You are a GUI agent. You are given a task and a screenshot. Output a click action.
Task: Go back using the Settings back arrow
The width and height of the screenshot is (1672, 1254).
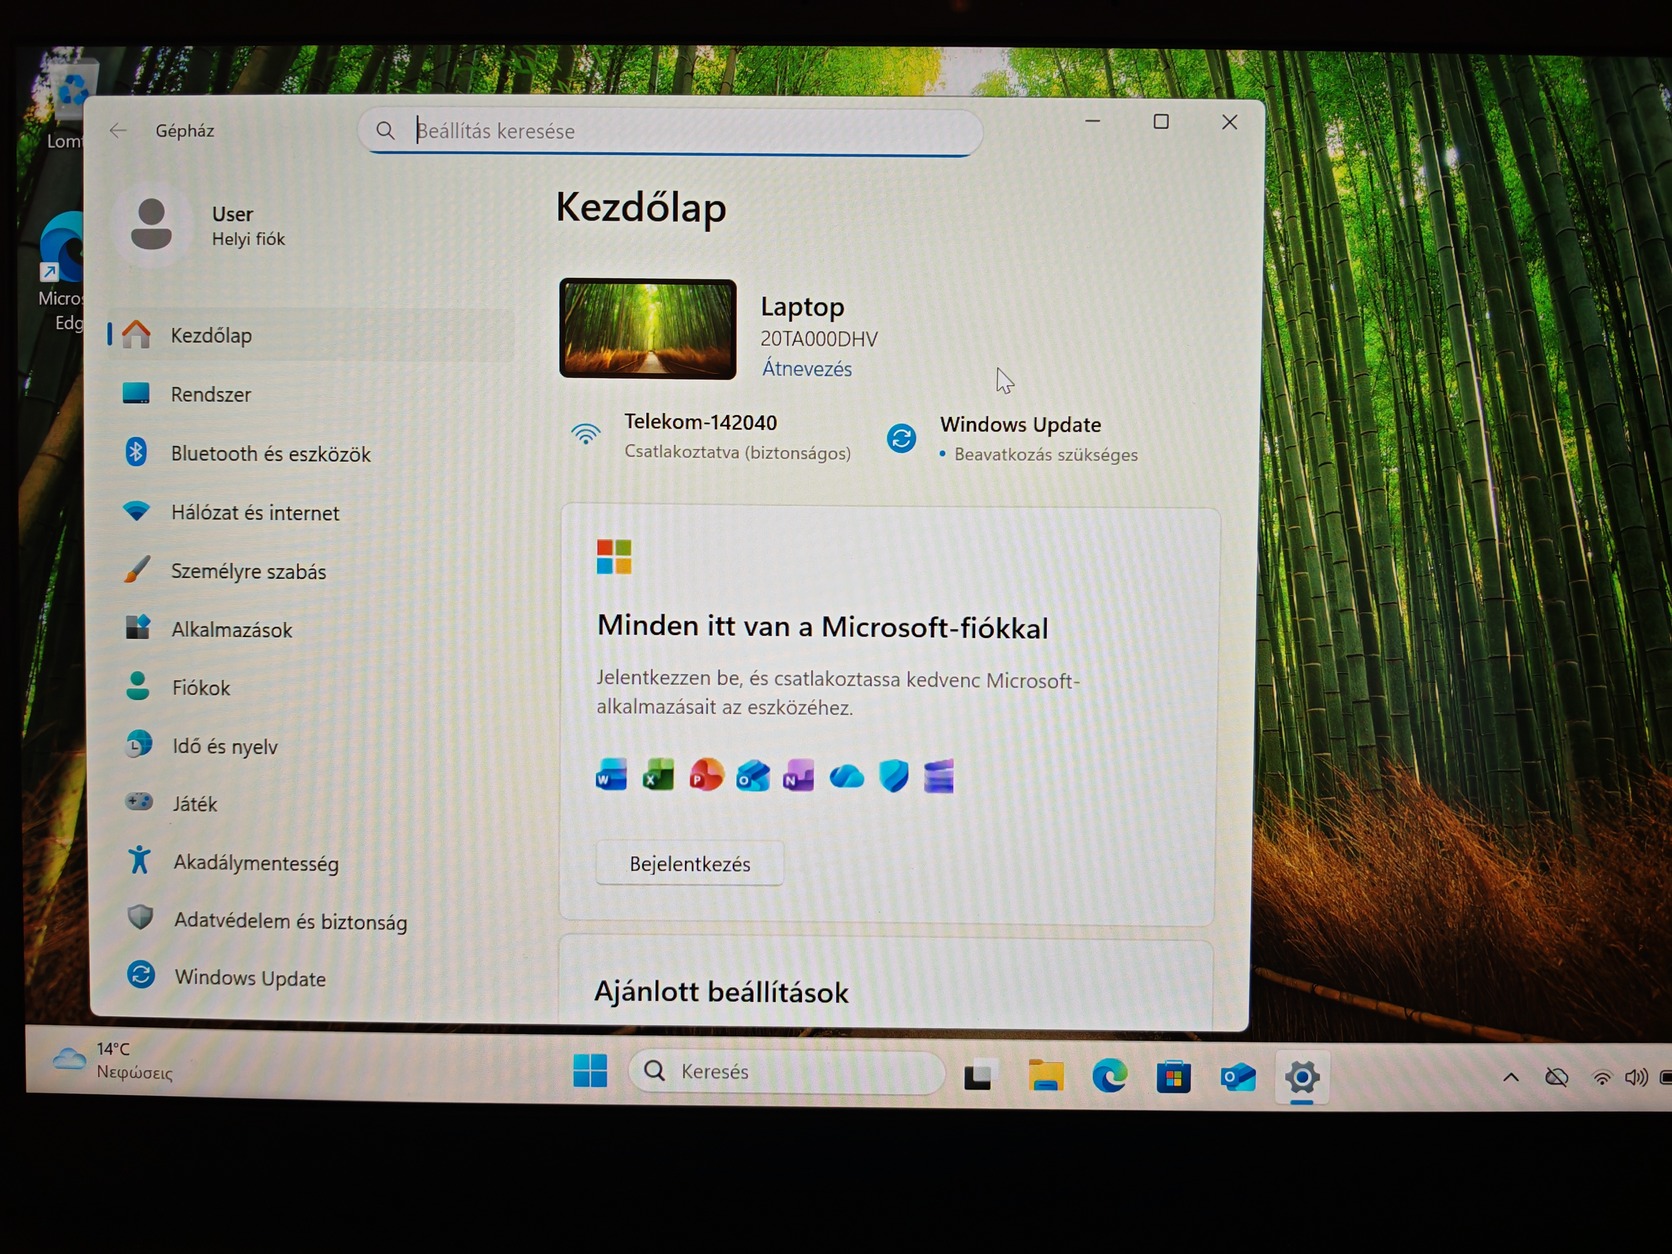[118, 130]
